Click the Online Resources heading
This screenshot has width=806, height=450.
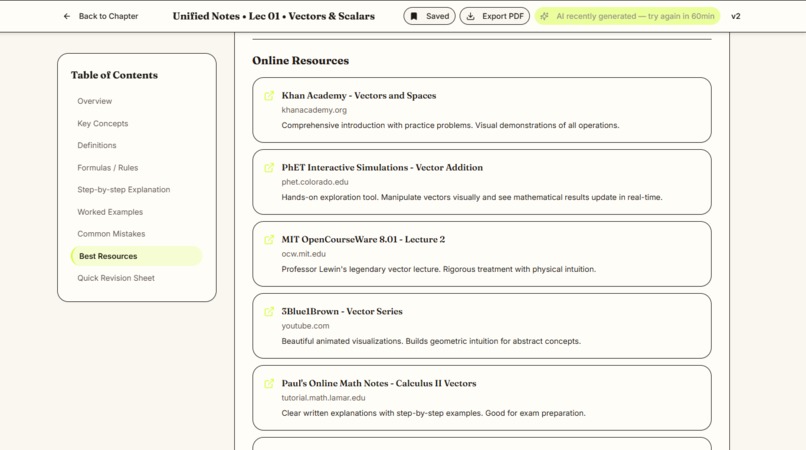click(x=300, y=61)
